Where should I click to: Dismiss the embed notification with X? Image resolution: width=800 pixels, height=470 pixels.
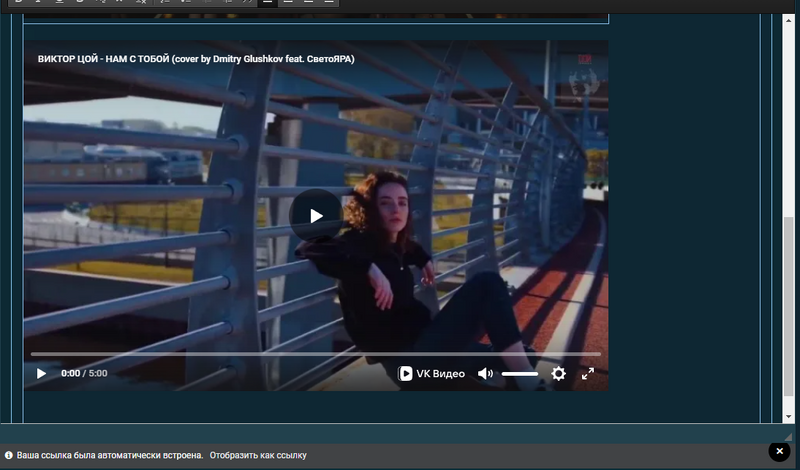click(779, 451)
